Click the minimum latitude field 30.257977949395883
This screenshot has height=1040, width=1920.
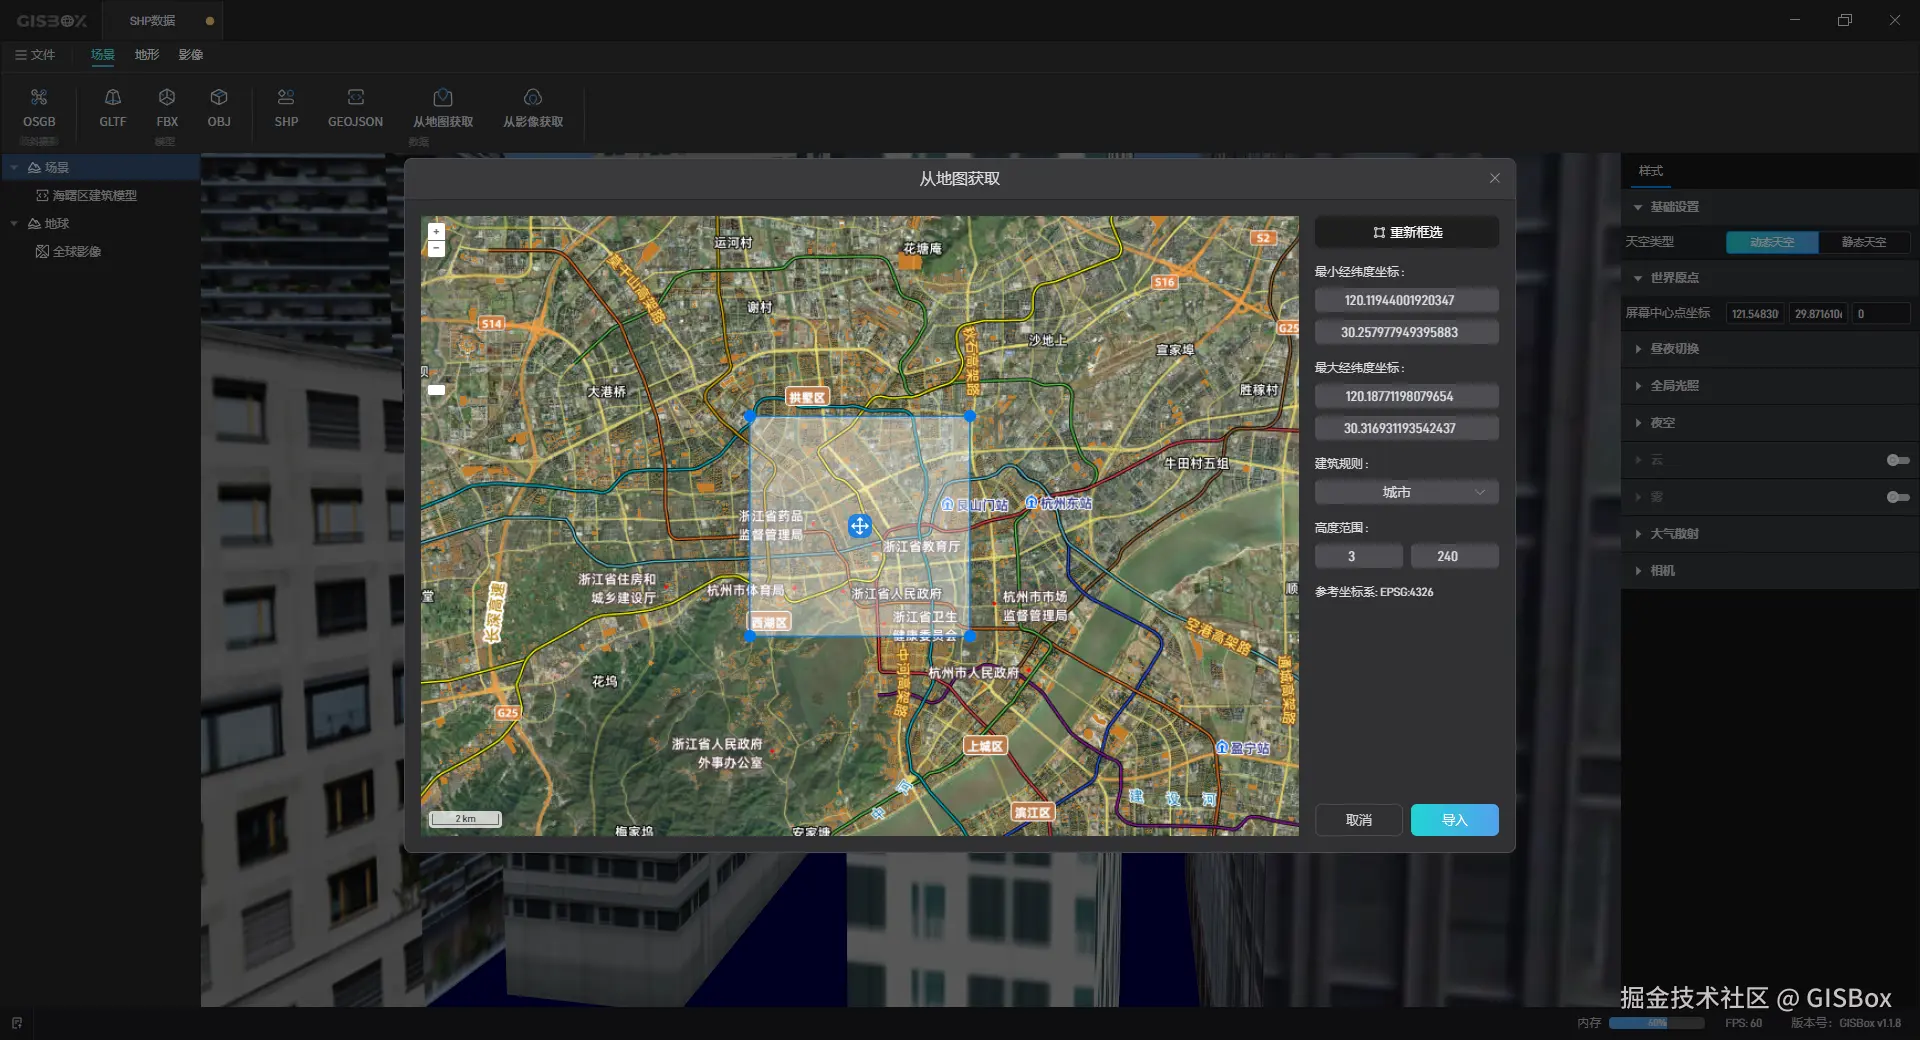coord(1406,332)
